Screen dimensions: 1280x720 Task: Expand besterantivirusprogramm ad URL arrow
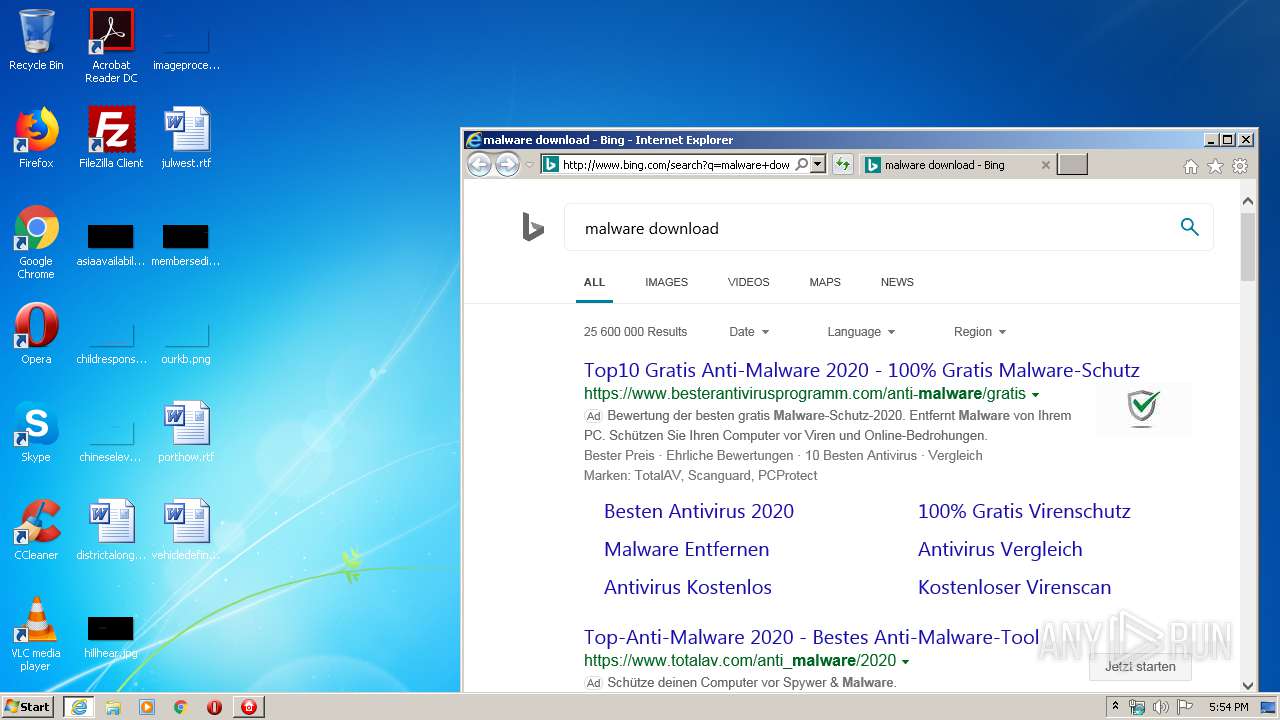[x=1035, y=395]
